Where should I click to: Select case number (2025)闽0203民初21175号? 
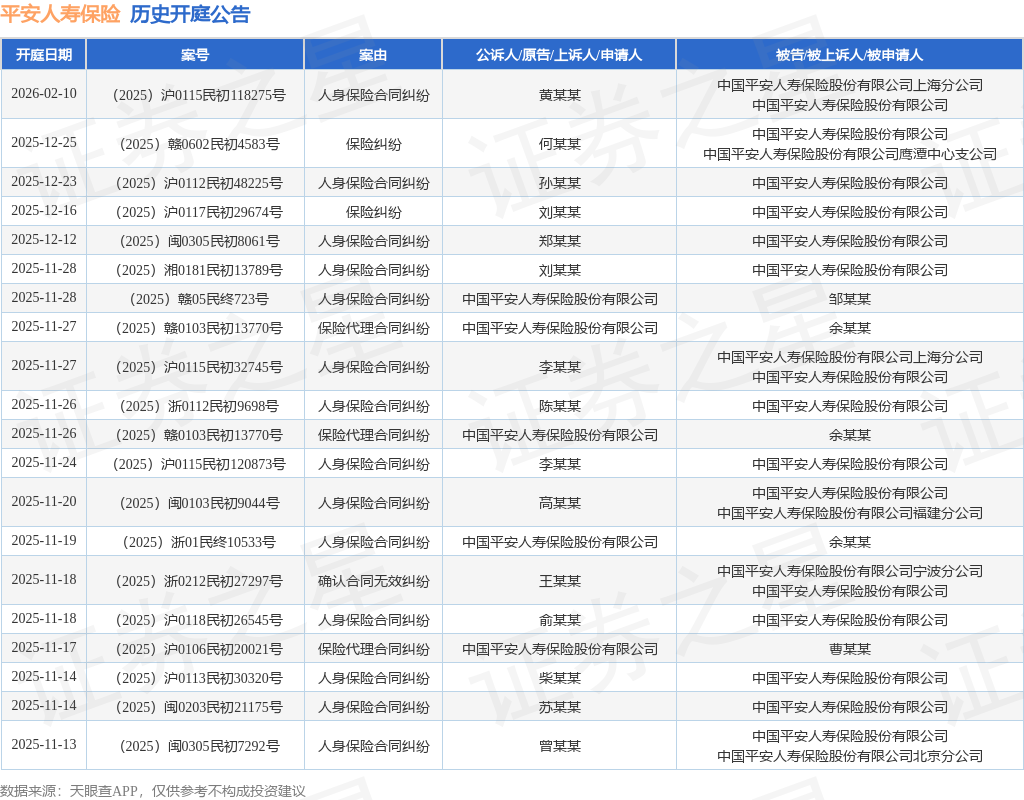(x=199, y=708)
